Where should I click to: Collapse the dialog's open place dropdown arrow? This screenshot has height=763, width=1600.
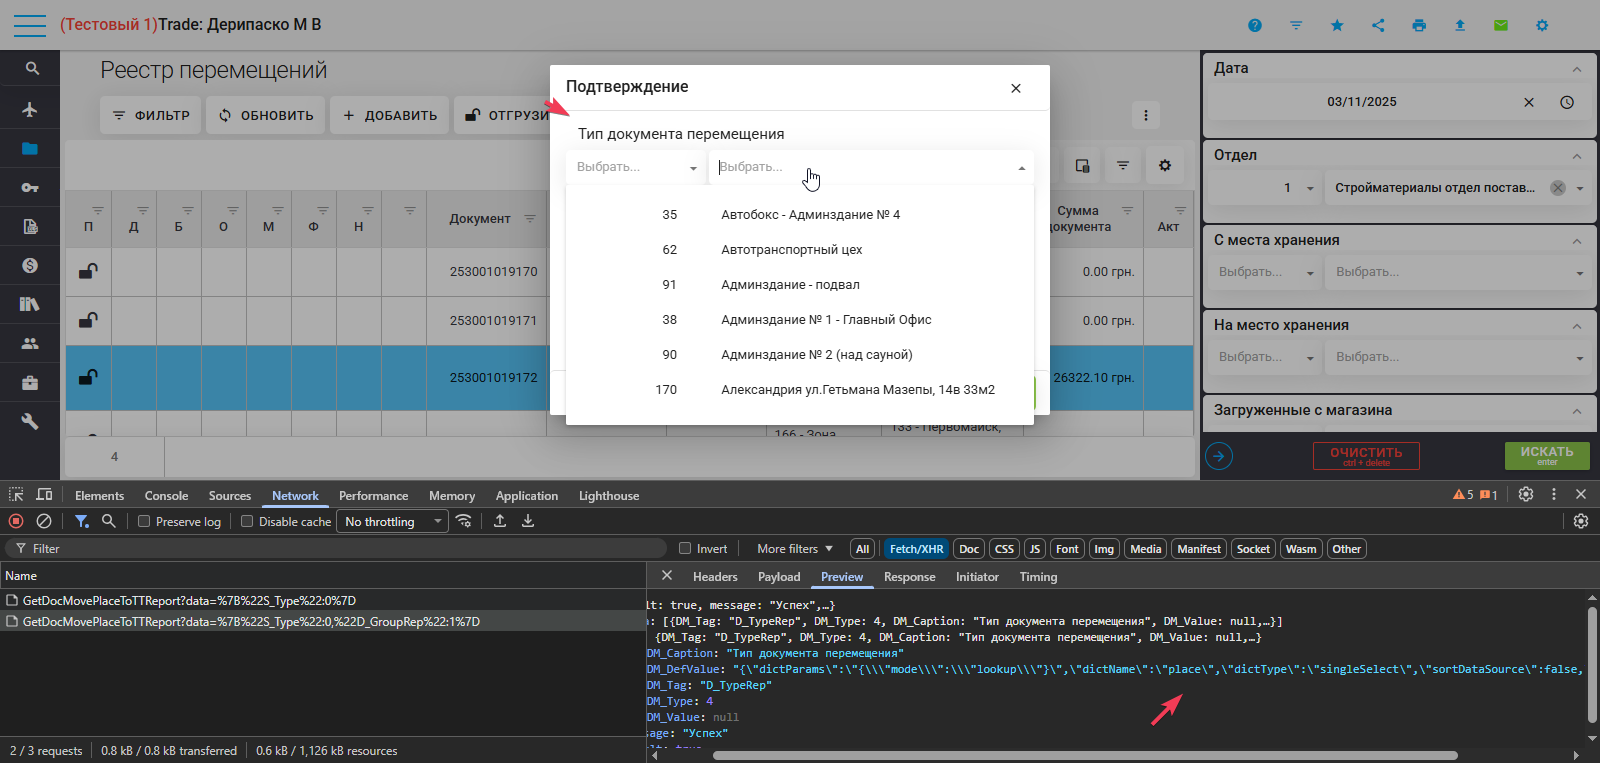(1021, 168)
